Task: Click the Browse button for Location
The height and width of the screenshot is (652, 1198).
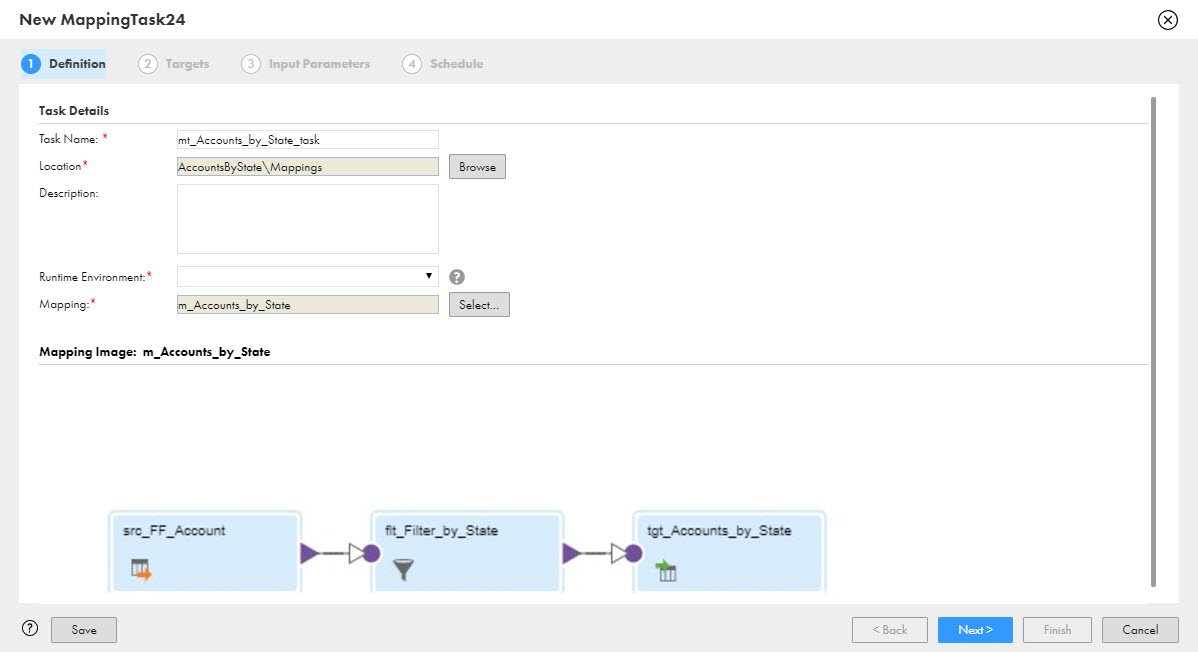Action: pos(478,167)
